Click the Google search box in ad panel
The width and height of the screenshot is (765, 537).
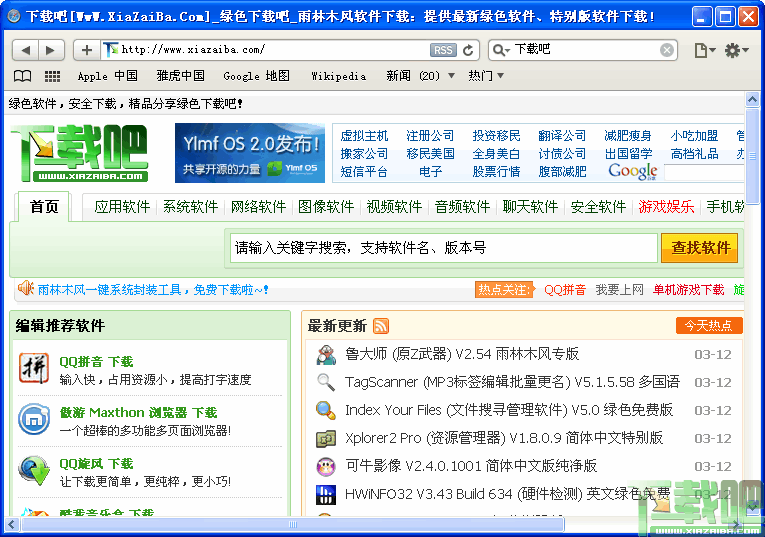(x=704, y=172)
